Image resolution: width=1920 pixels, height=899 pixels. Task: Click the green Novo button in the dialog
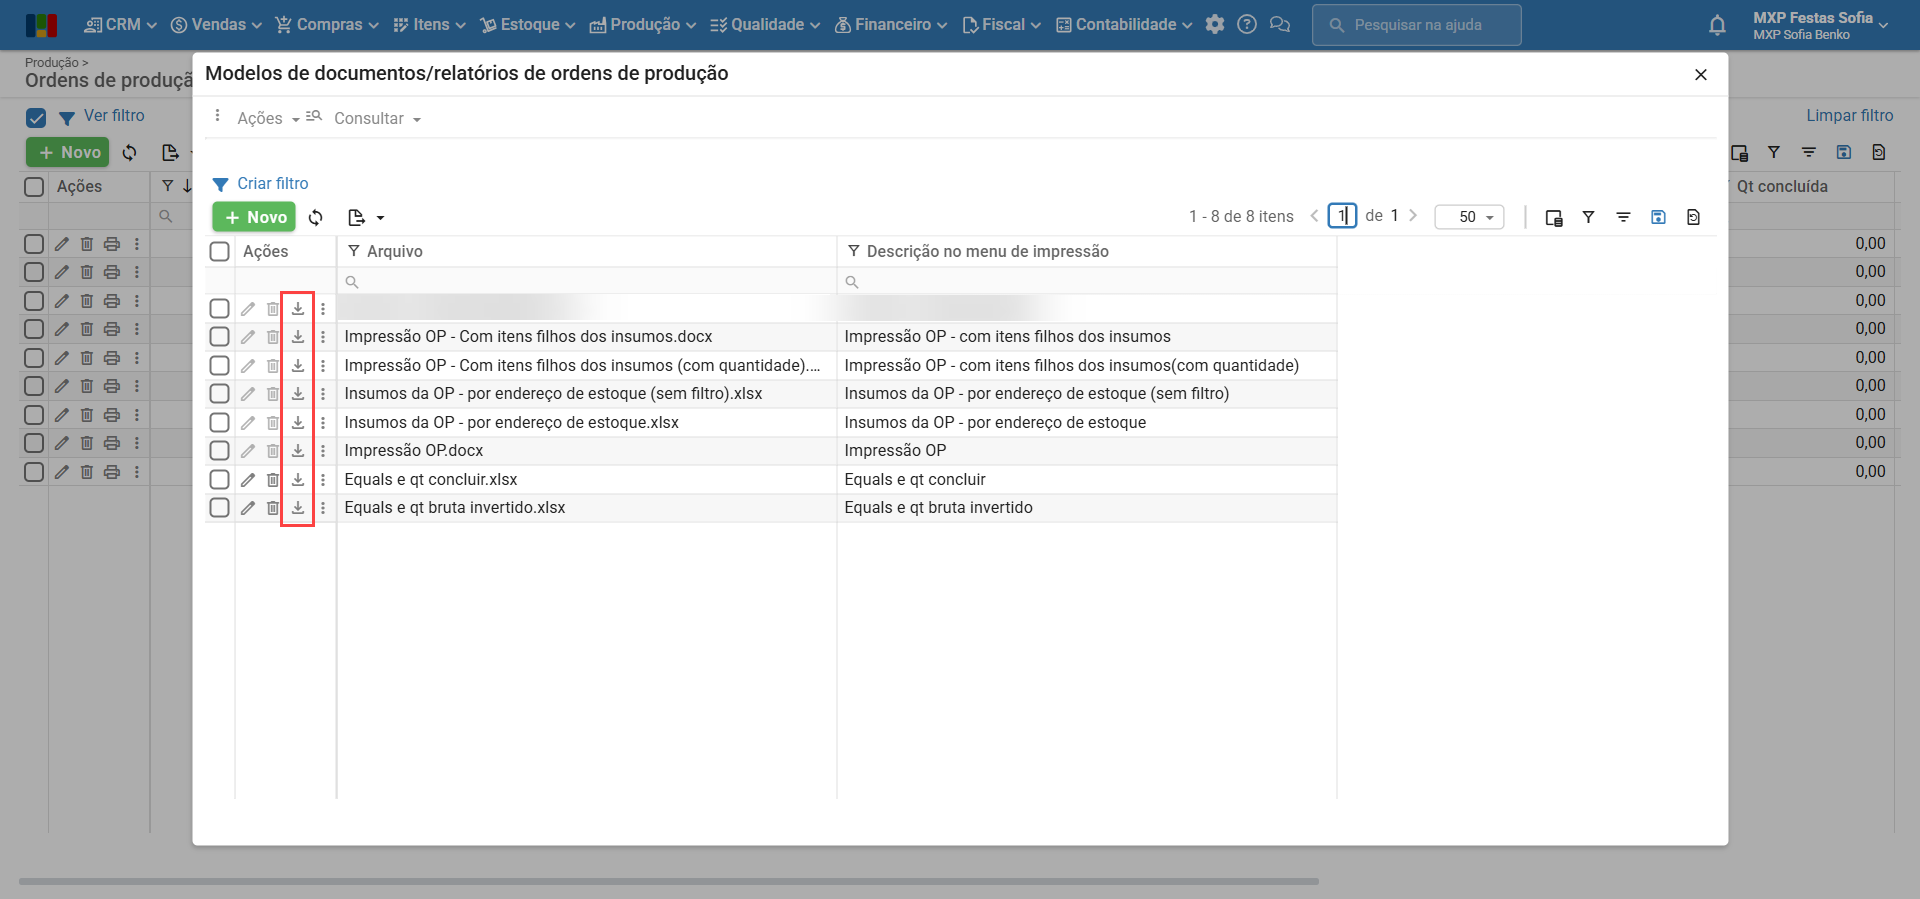pos(254,217)
